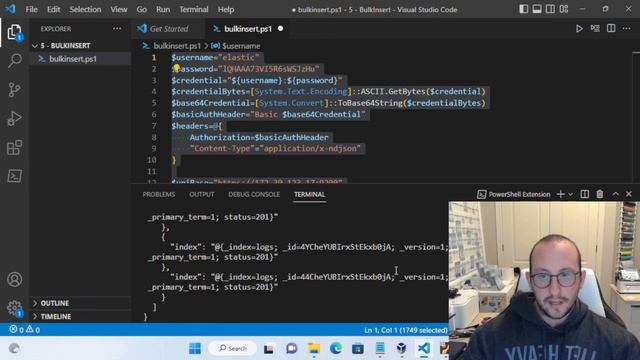The image size is (640, 360).
Task: Click the Run Selection icon in editor toolbar
Action: pyautogui.click(x=595, y=29)
